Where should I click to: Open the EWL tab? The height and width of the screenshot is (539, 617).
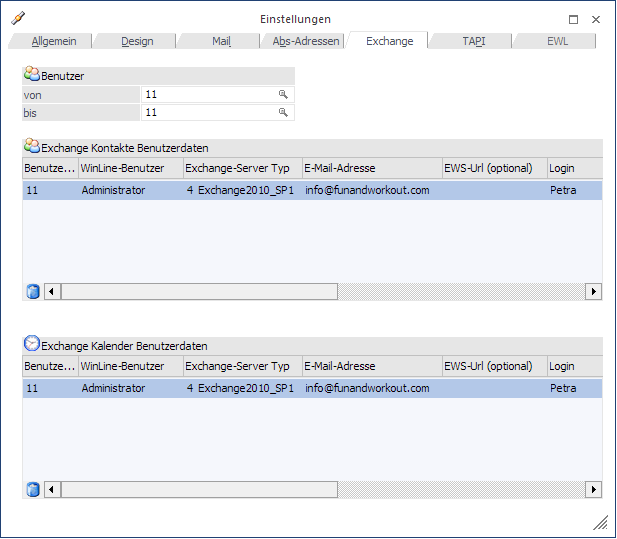557,41
